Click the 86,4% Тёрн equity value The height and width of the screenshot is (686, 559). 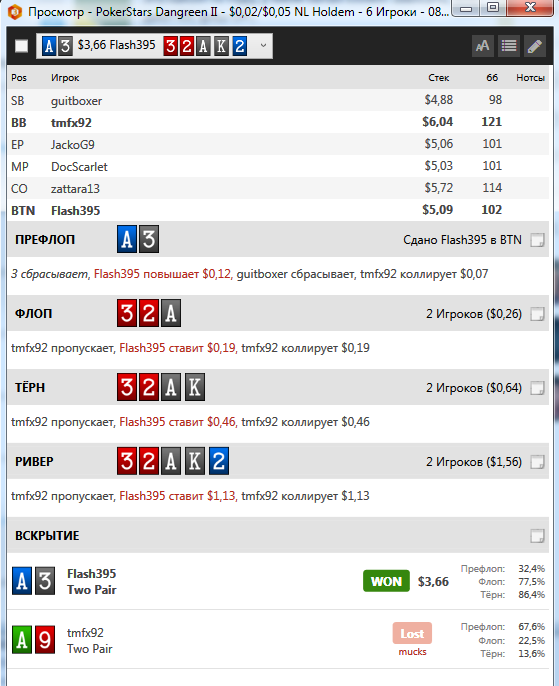click(x=531, y=595)
